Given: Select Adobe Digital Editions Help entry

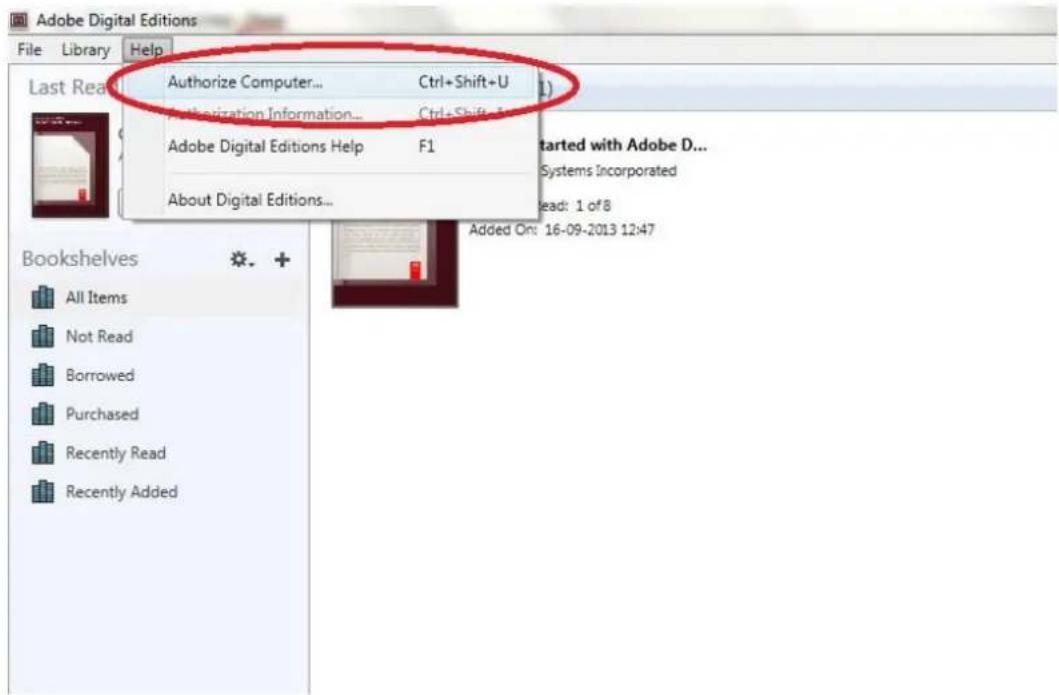Looking at the screenshot, I should 331,147.
